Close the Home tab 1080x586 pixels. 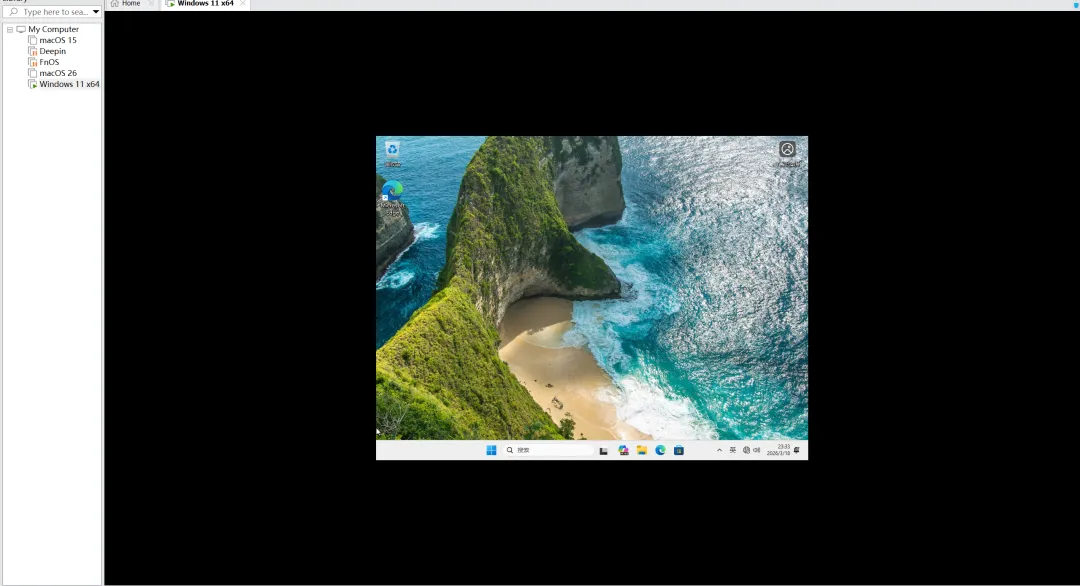pyautogui.click(x=151, y=3)
